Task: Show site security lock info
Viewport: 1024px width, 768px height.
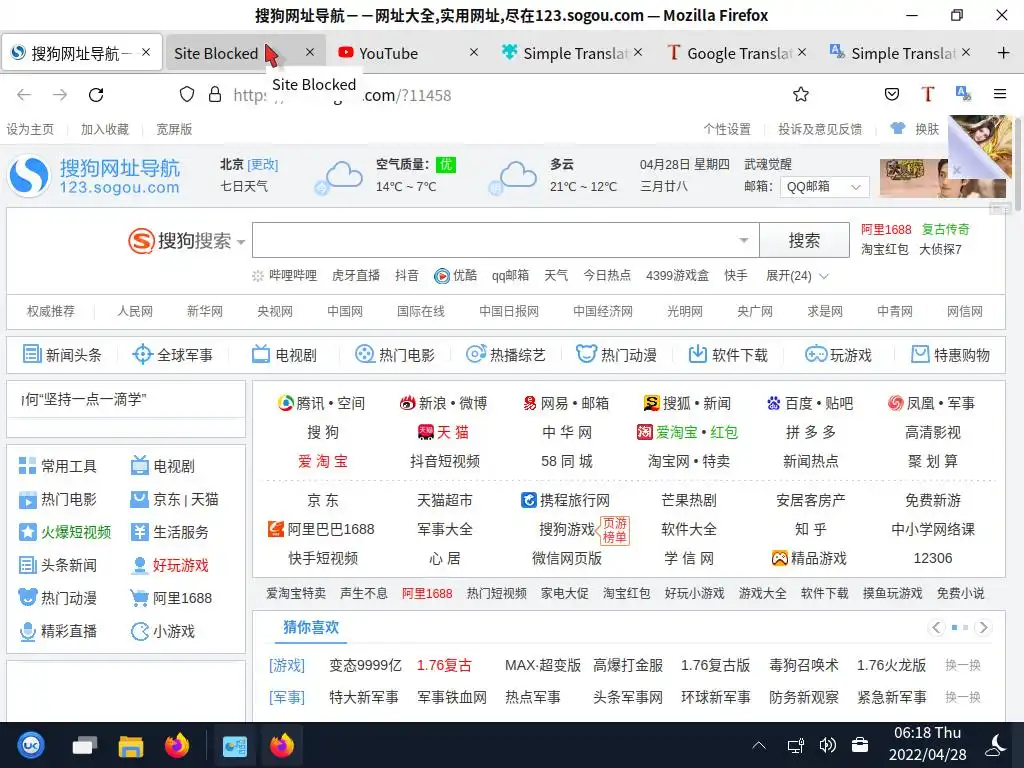Action: point(215,95)
